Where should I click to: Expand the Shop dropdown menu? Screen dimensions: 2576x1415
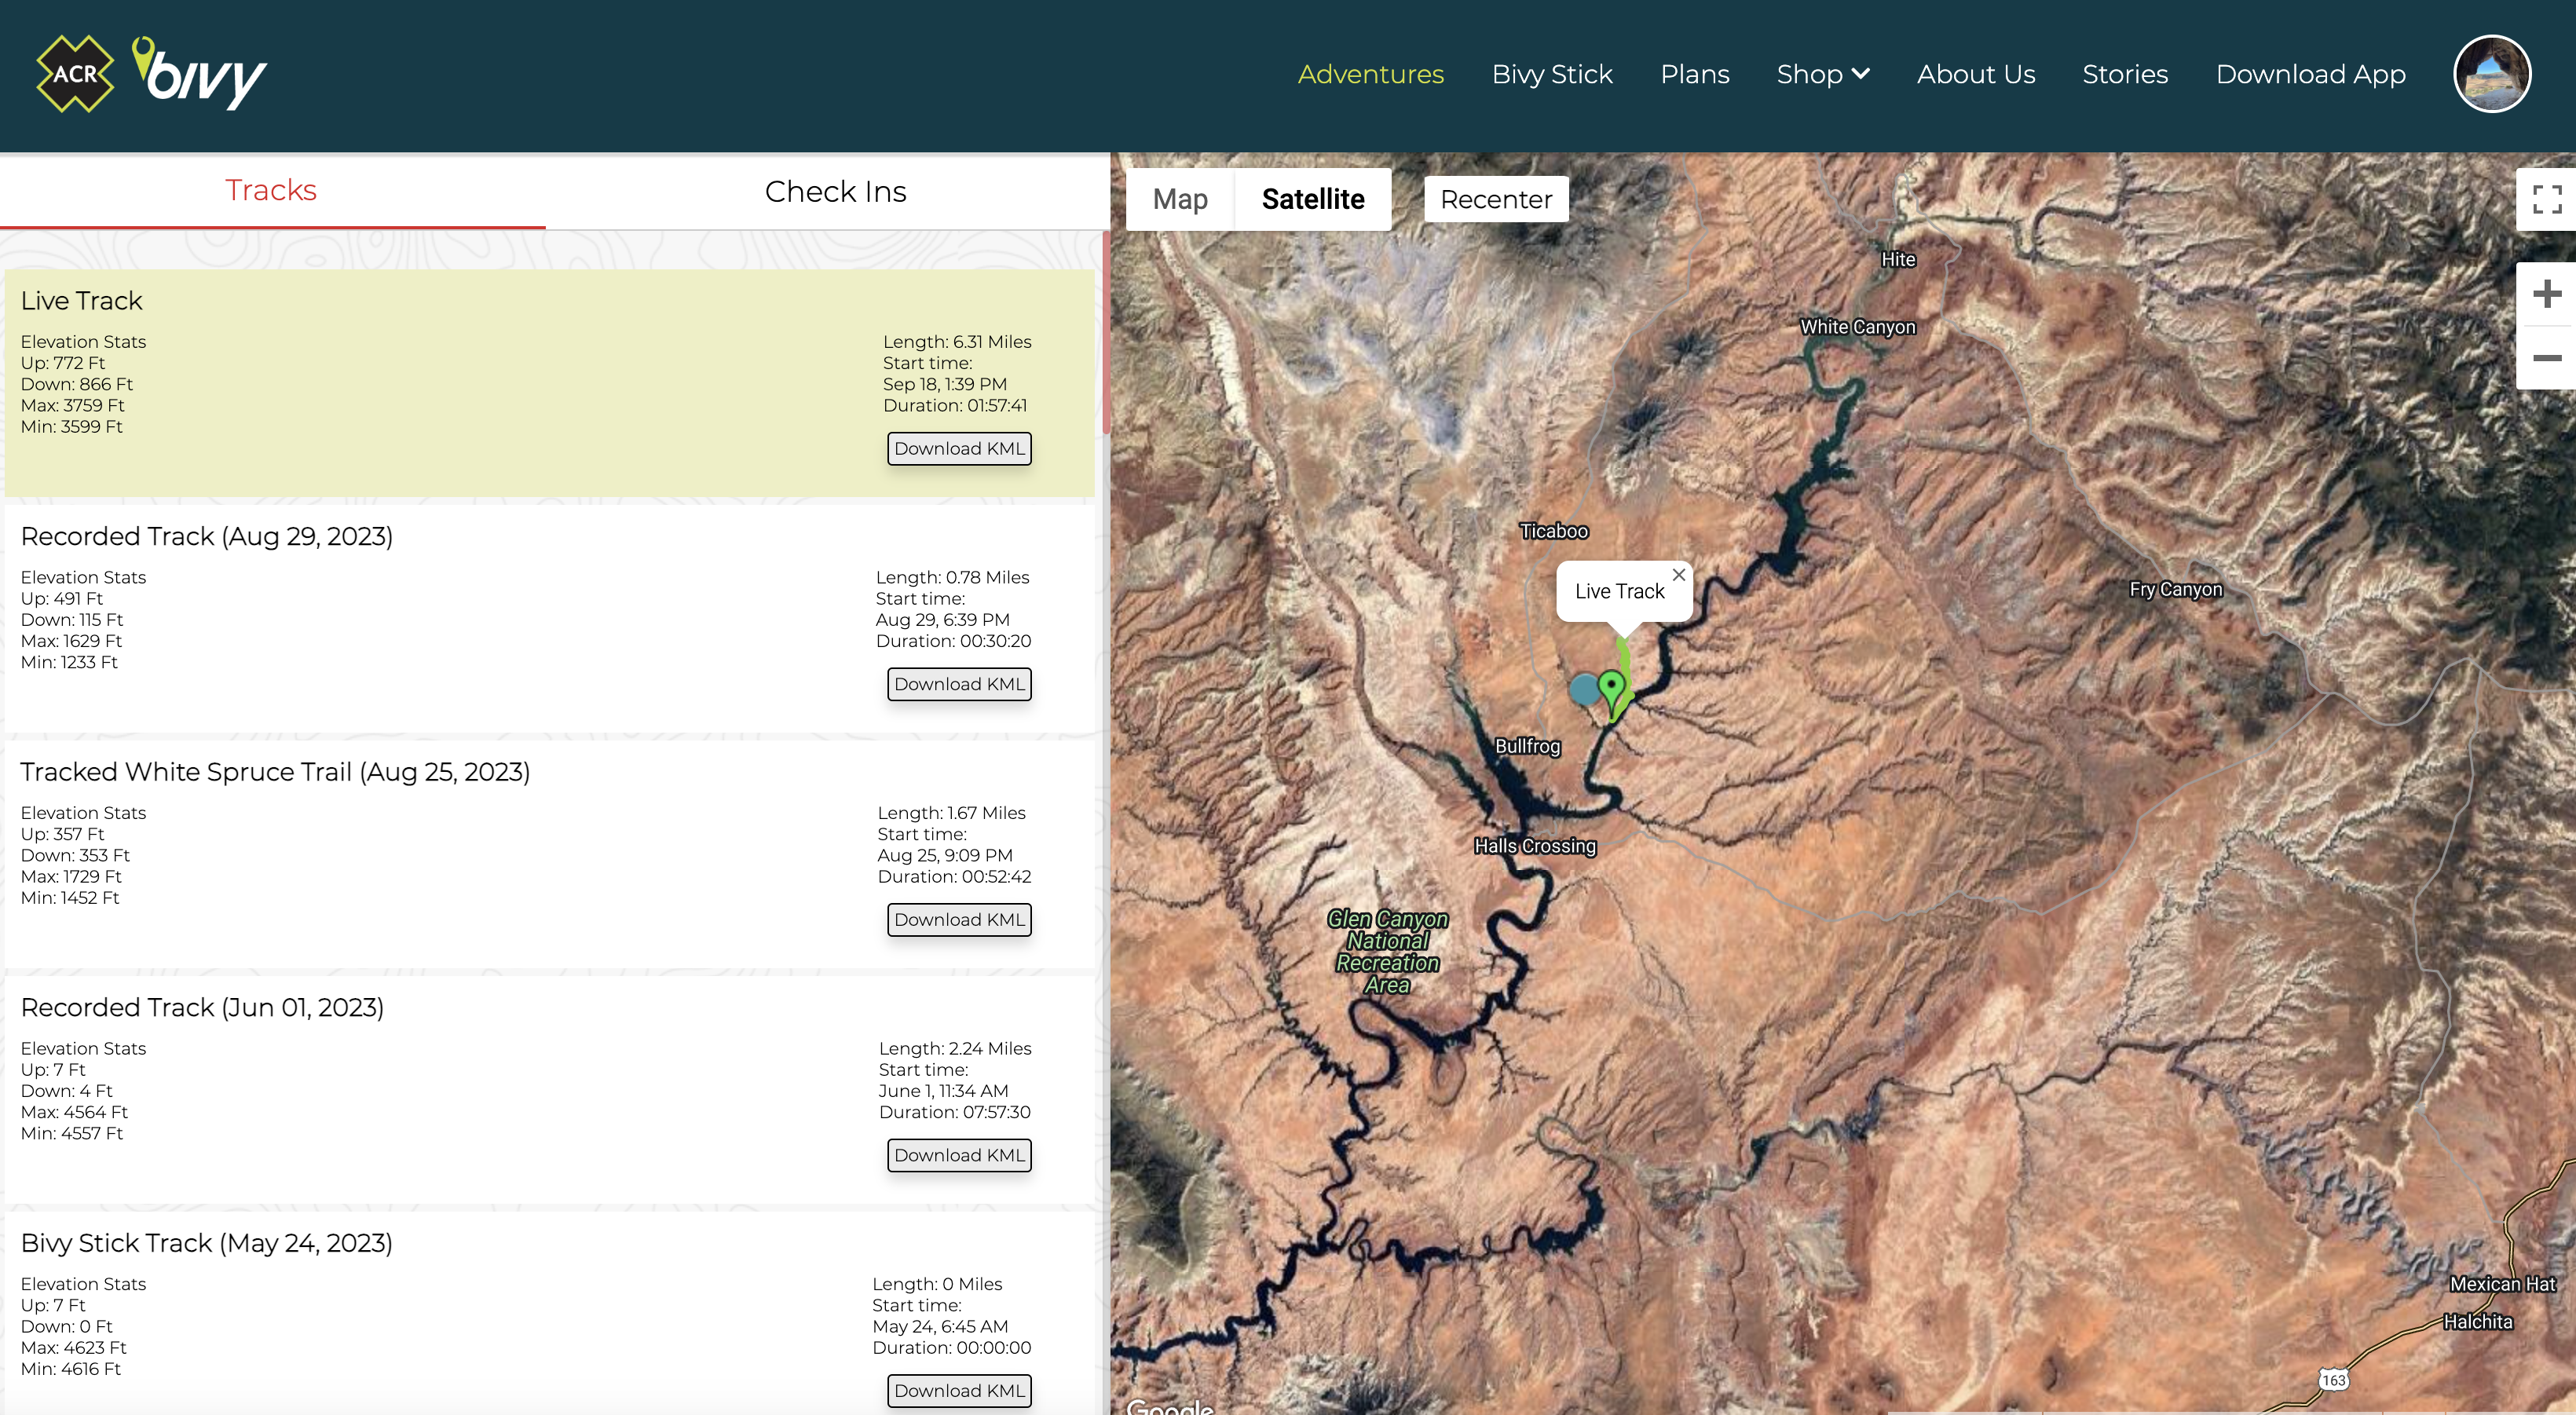[x=1822, y=74]
